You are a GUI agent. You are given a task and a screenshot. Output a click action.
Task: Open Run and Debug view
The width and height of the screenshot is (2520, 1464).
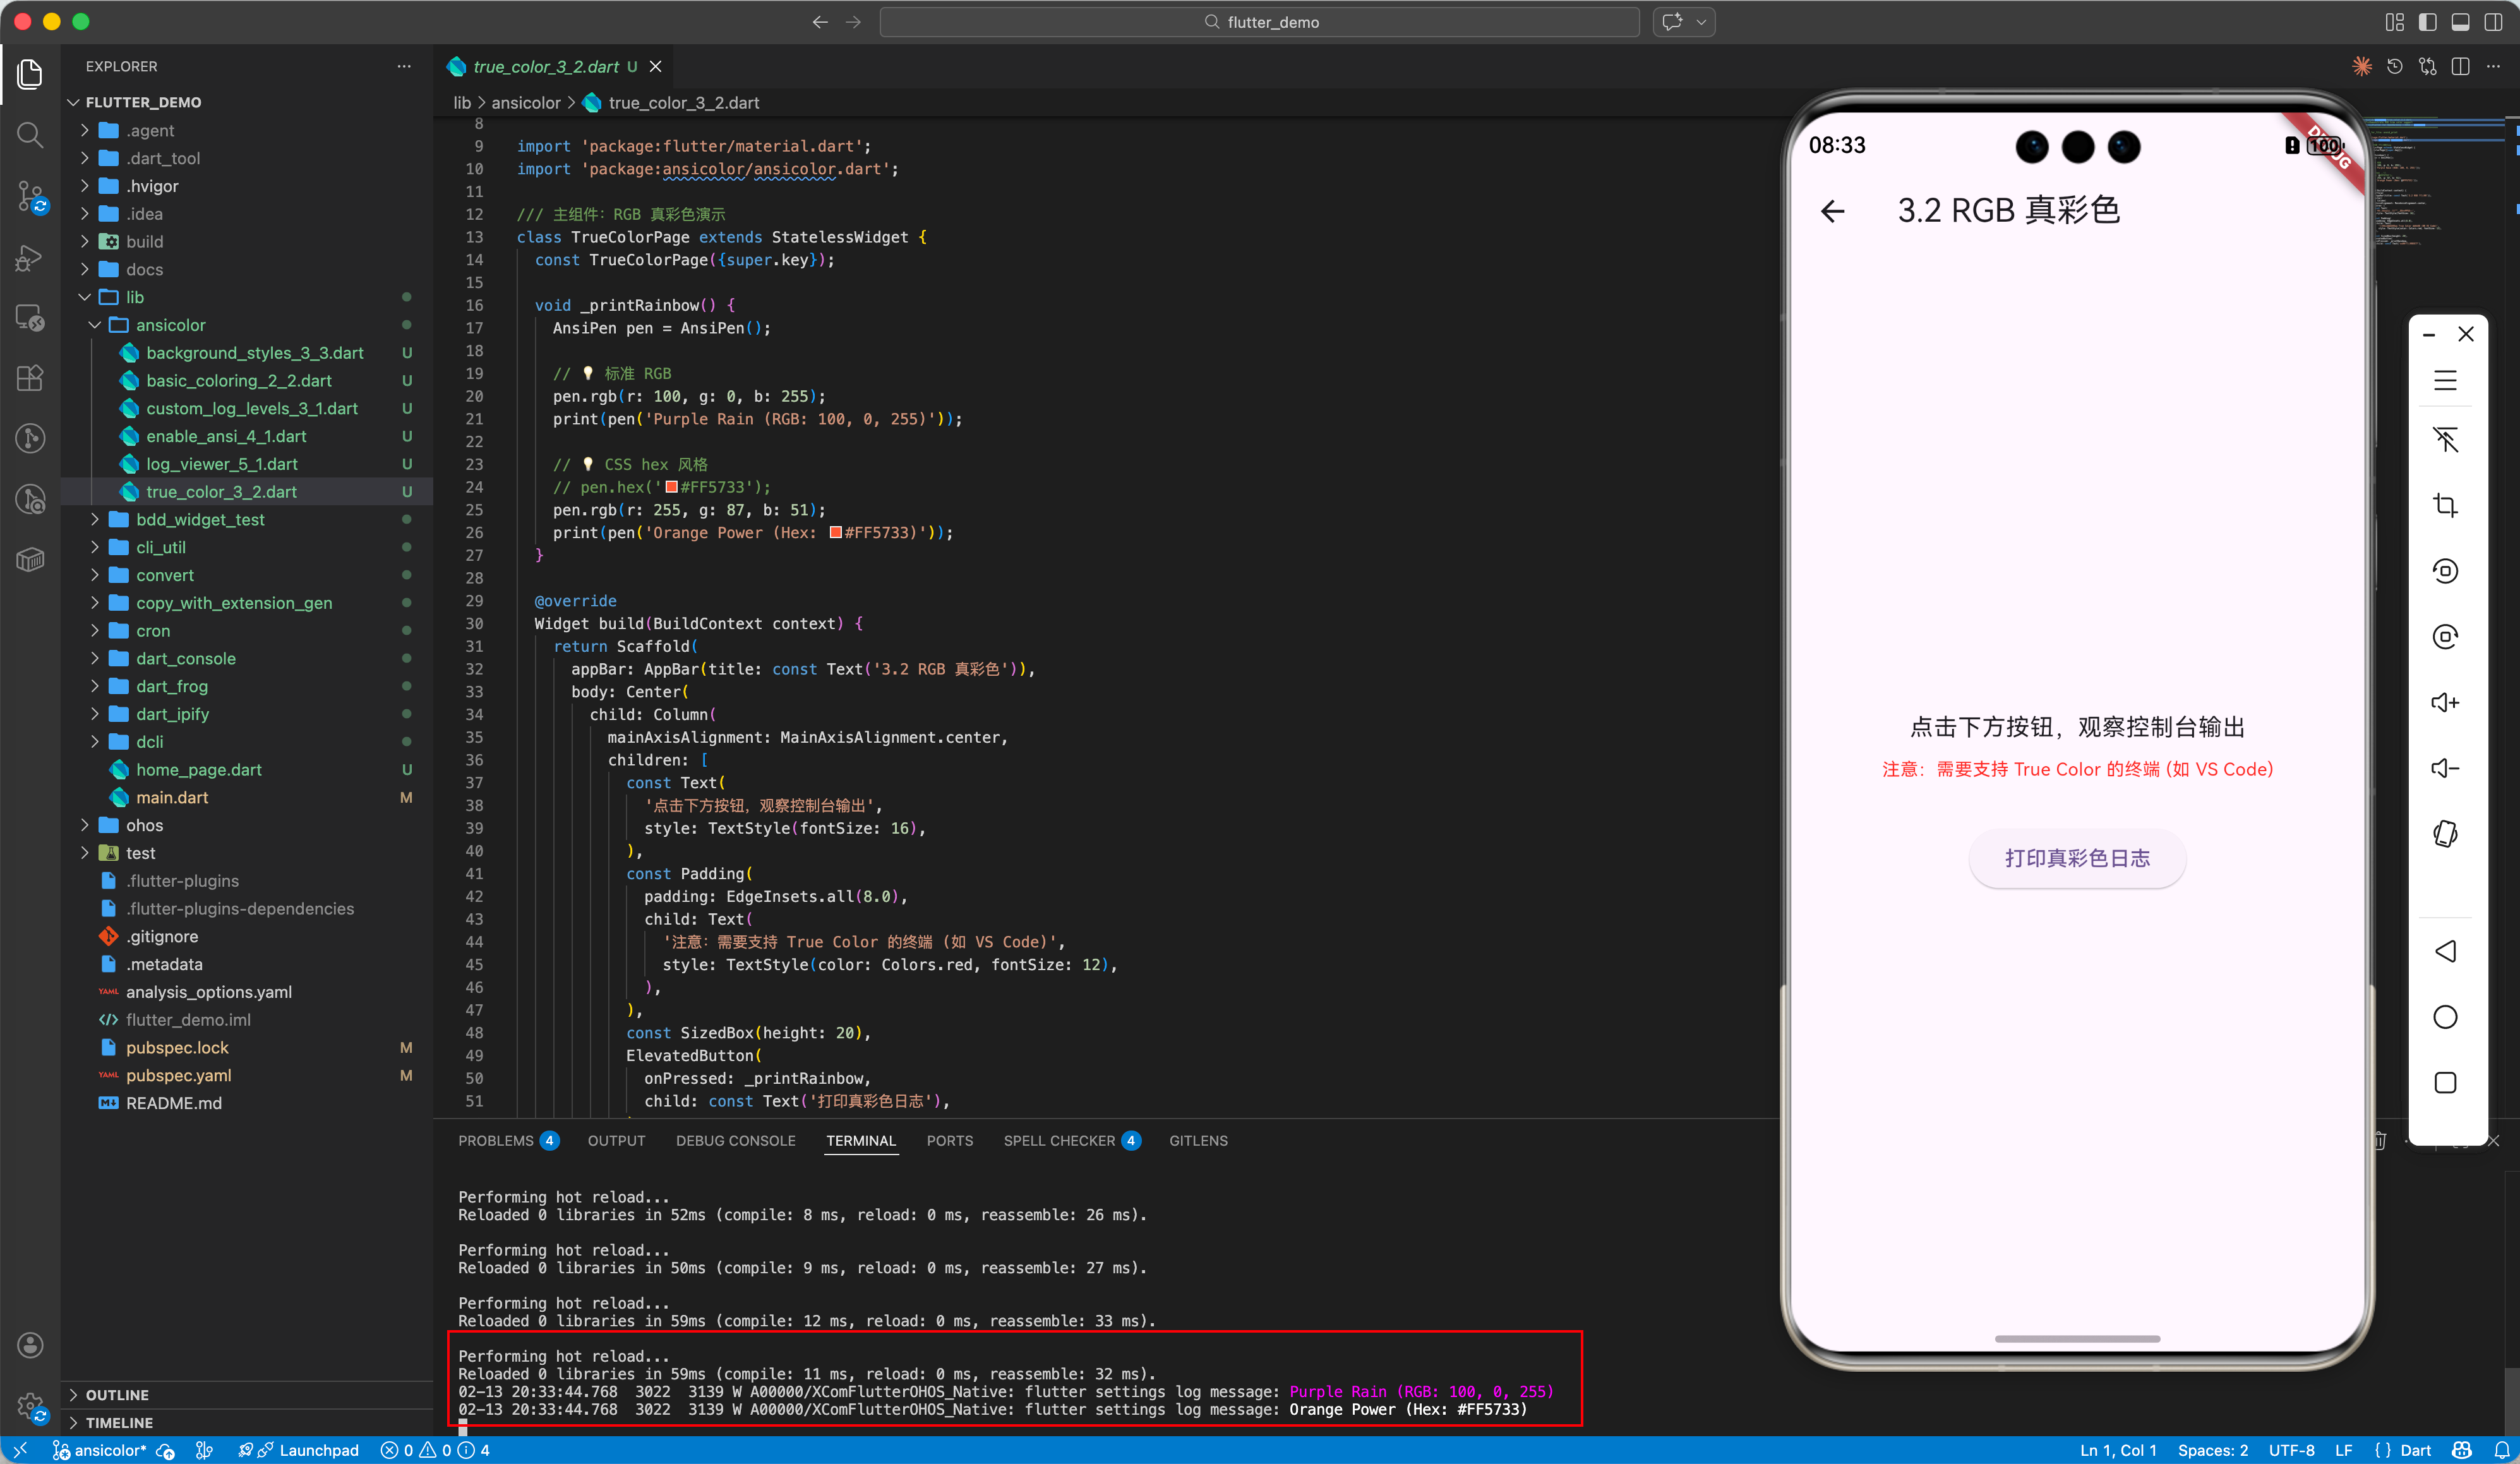click(x=30, y=258)
